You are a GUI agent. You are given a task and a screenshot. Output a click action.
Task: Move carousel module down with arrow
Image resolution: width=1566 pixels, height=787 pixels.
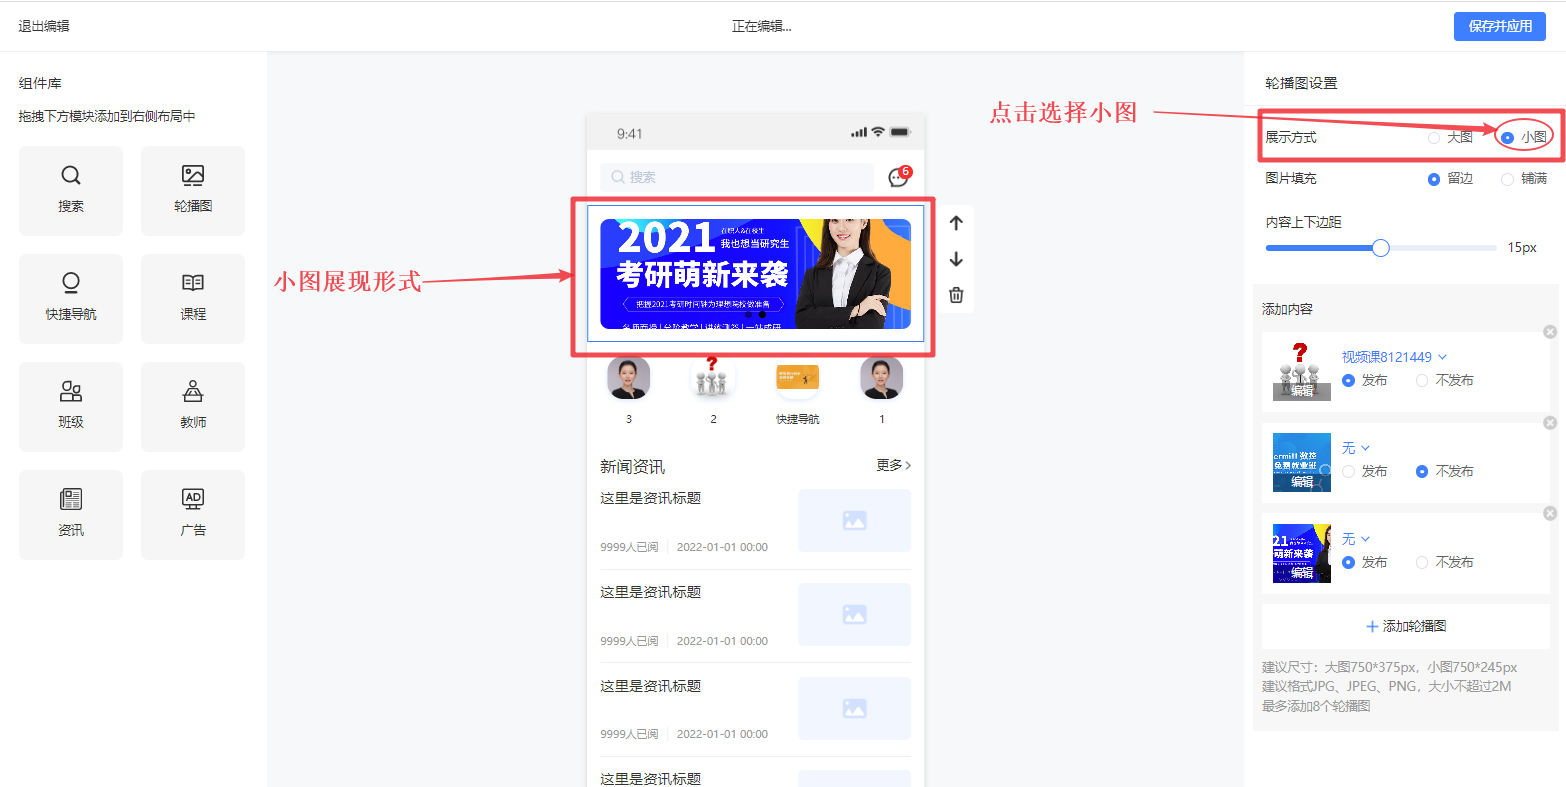[x=956, y=259]
